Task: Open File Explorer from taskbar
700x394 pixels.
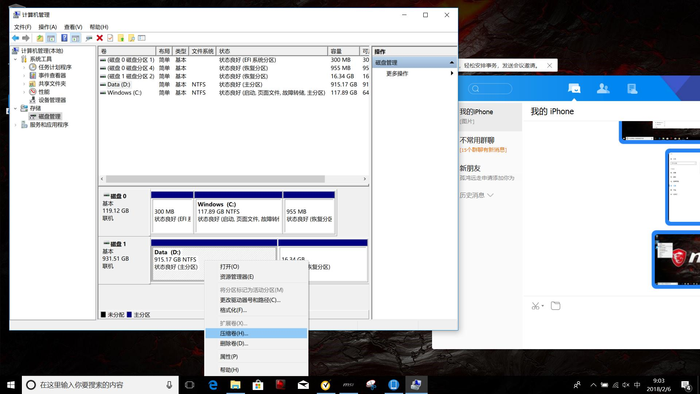Action: tap(235, 385)
